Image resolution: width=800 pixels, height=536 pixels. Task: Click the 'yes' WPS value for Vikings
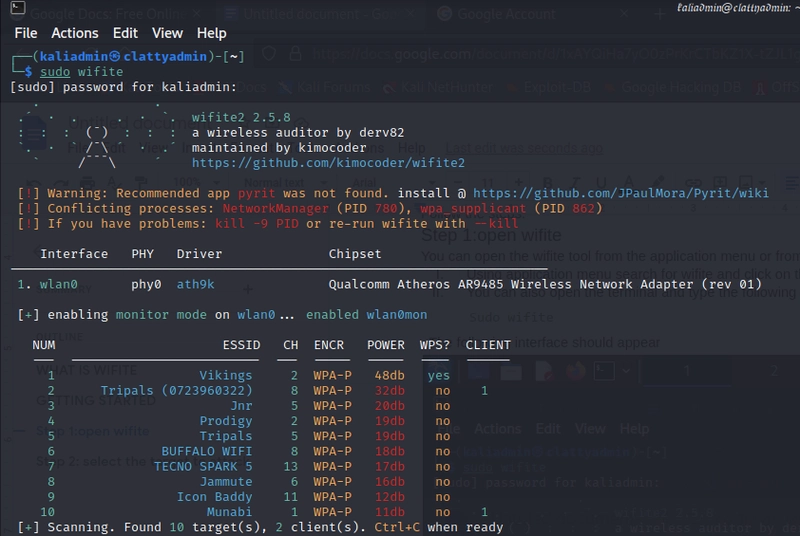coord(439,375)
